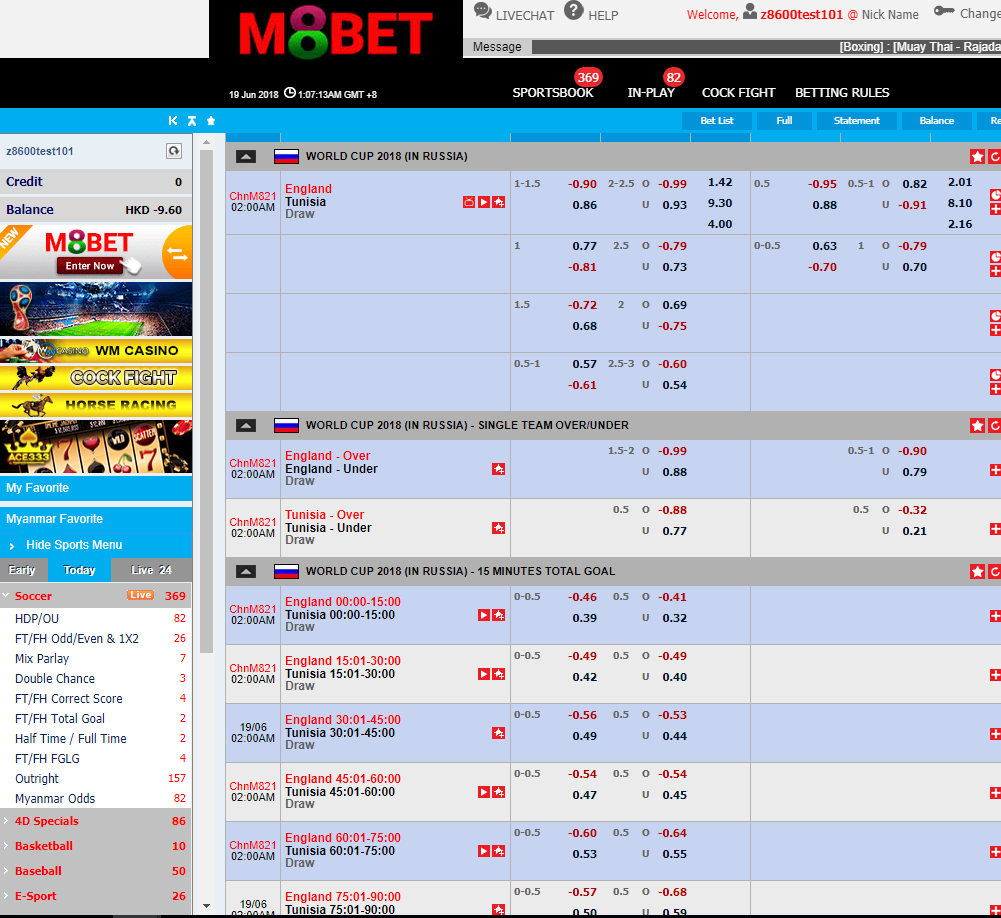
Task: Open the ACE333 slots banner
Action: tap(96, 446)
